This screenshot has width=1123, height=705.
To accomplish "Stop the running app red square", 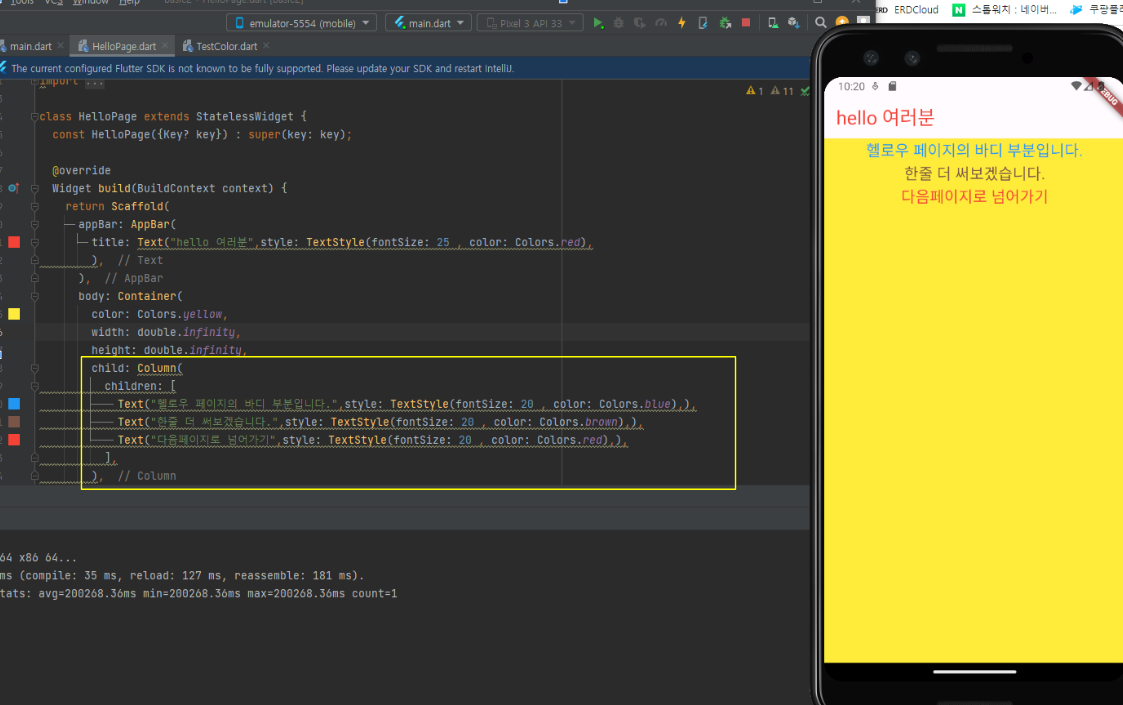I will [746, 23].
